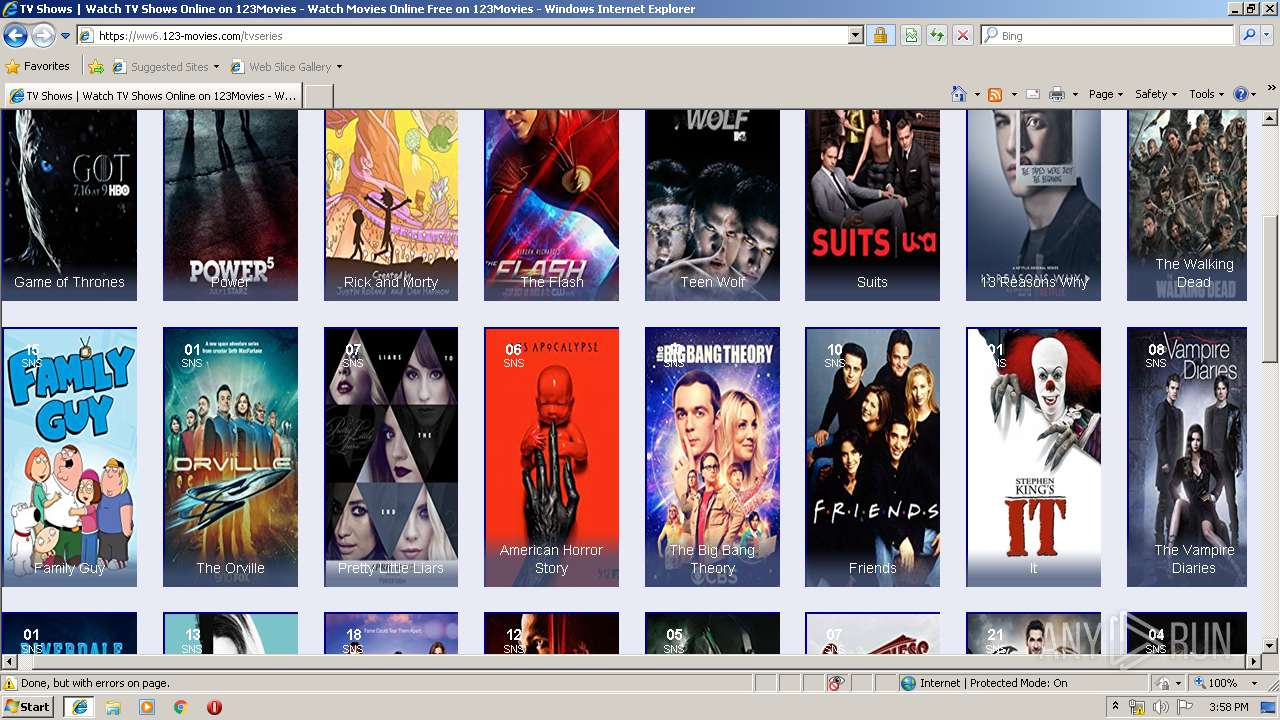1280x720 pixels.
Task: Click the vertical scrollbar up arrow
Action: [1270, 119]
